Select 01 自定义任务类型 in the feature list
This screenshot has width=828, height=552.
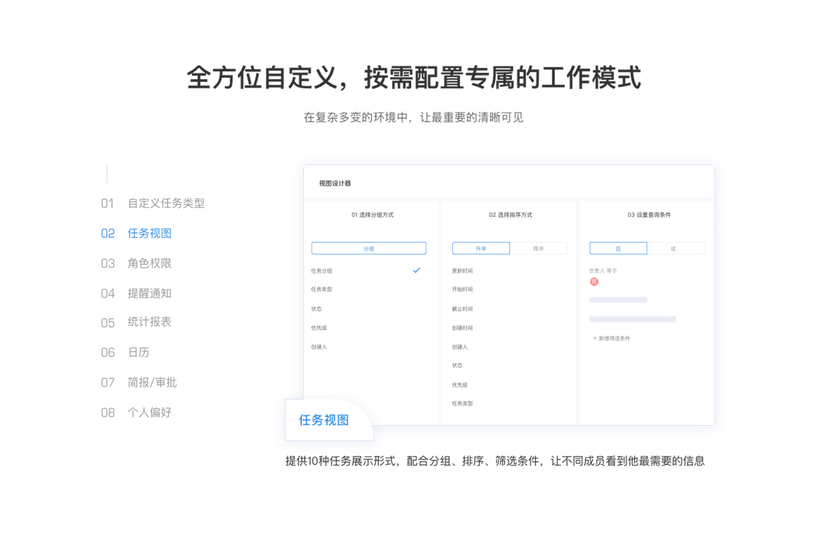[153, 203]
